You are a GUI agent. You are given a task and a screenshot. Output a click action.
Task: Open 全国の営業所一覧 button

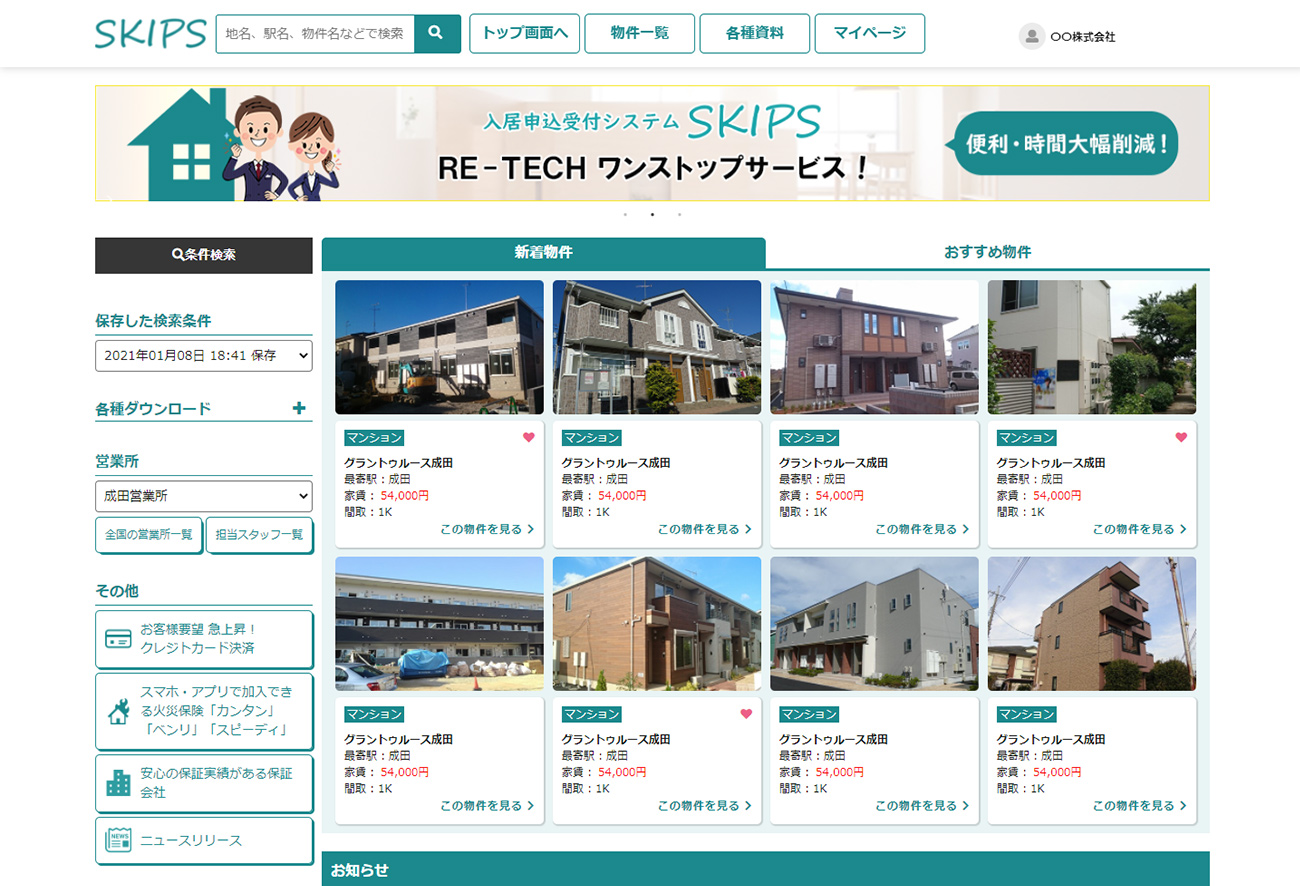(149, 534)
